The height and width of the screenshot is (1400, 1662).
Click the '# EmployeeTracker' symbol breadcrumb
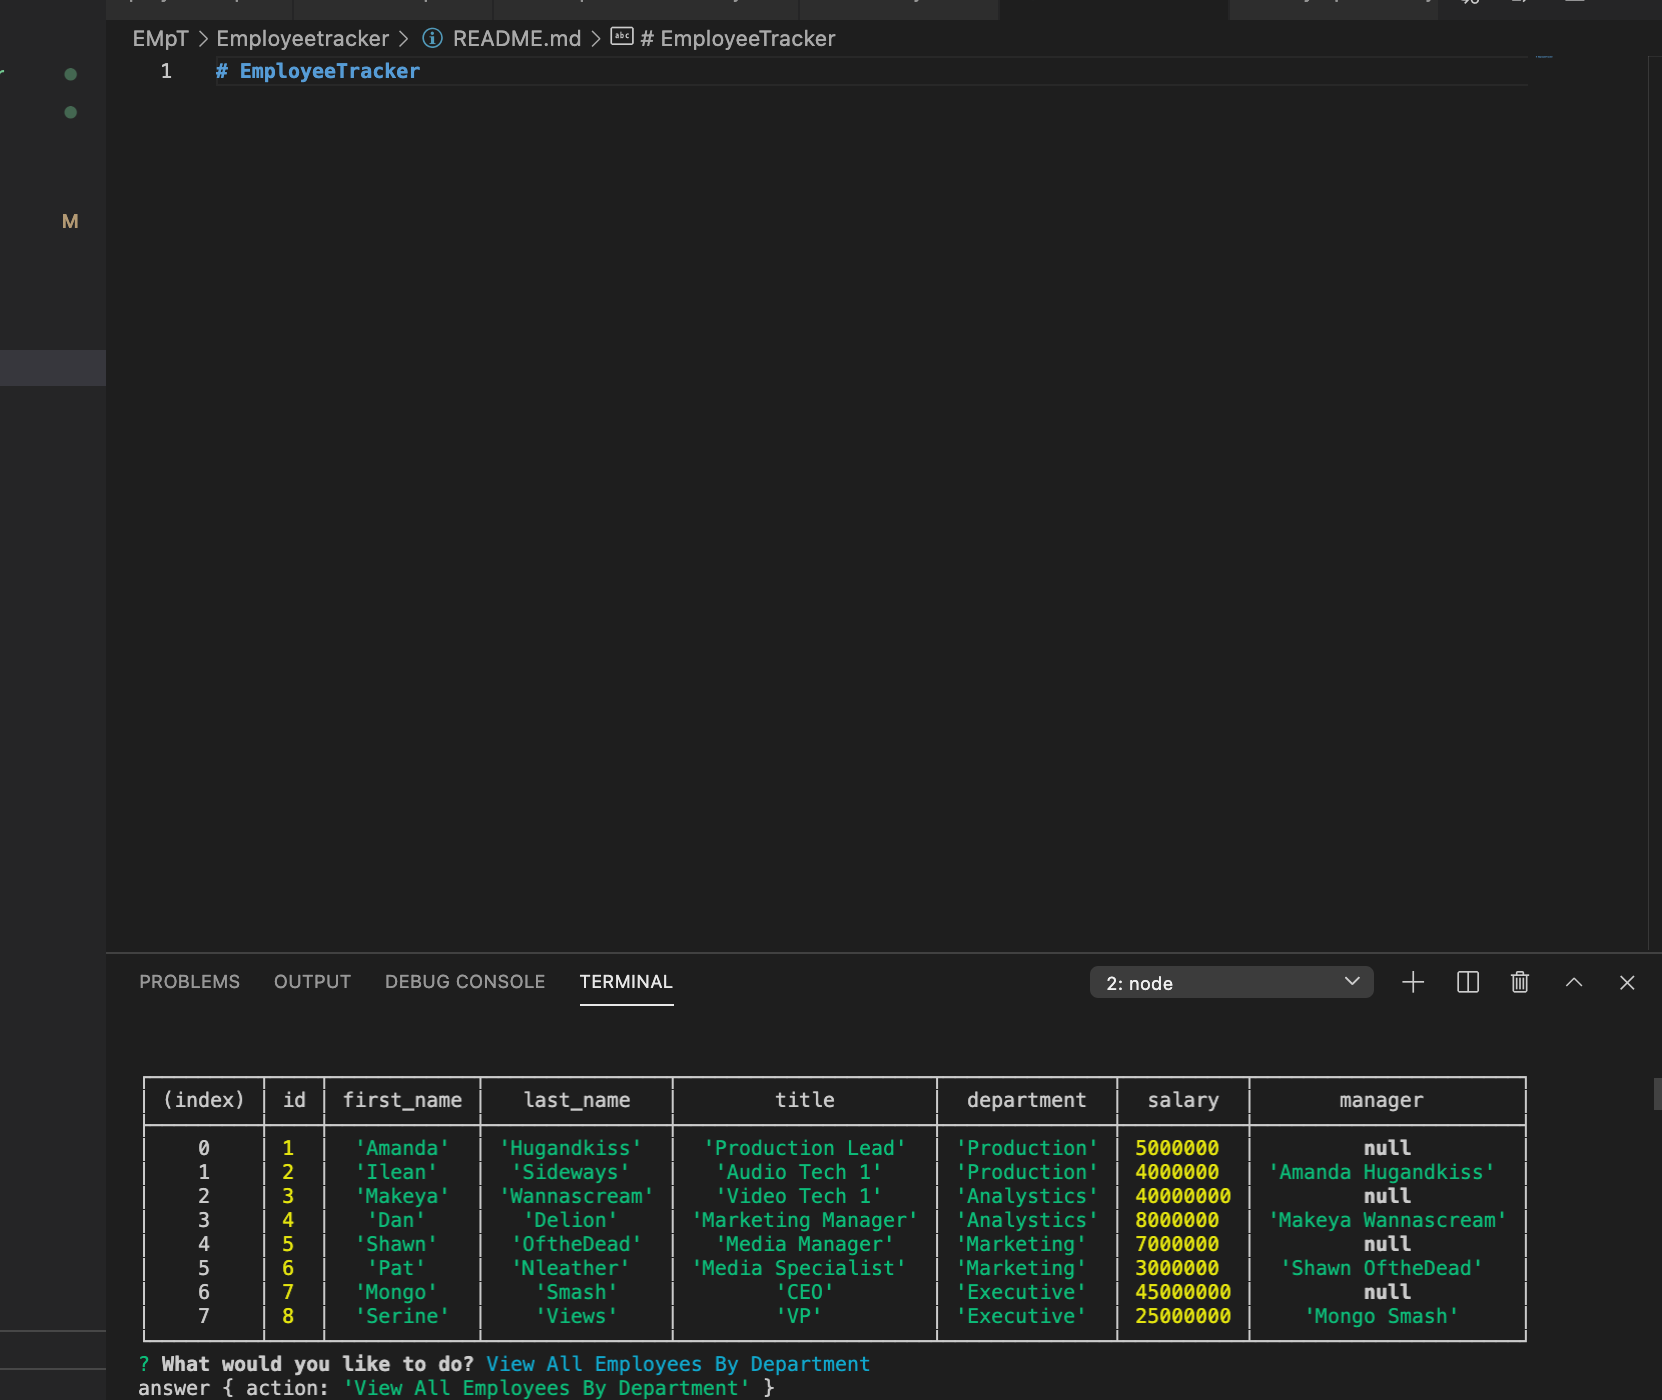(x=738, y=38)
